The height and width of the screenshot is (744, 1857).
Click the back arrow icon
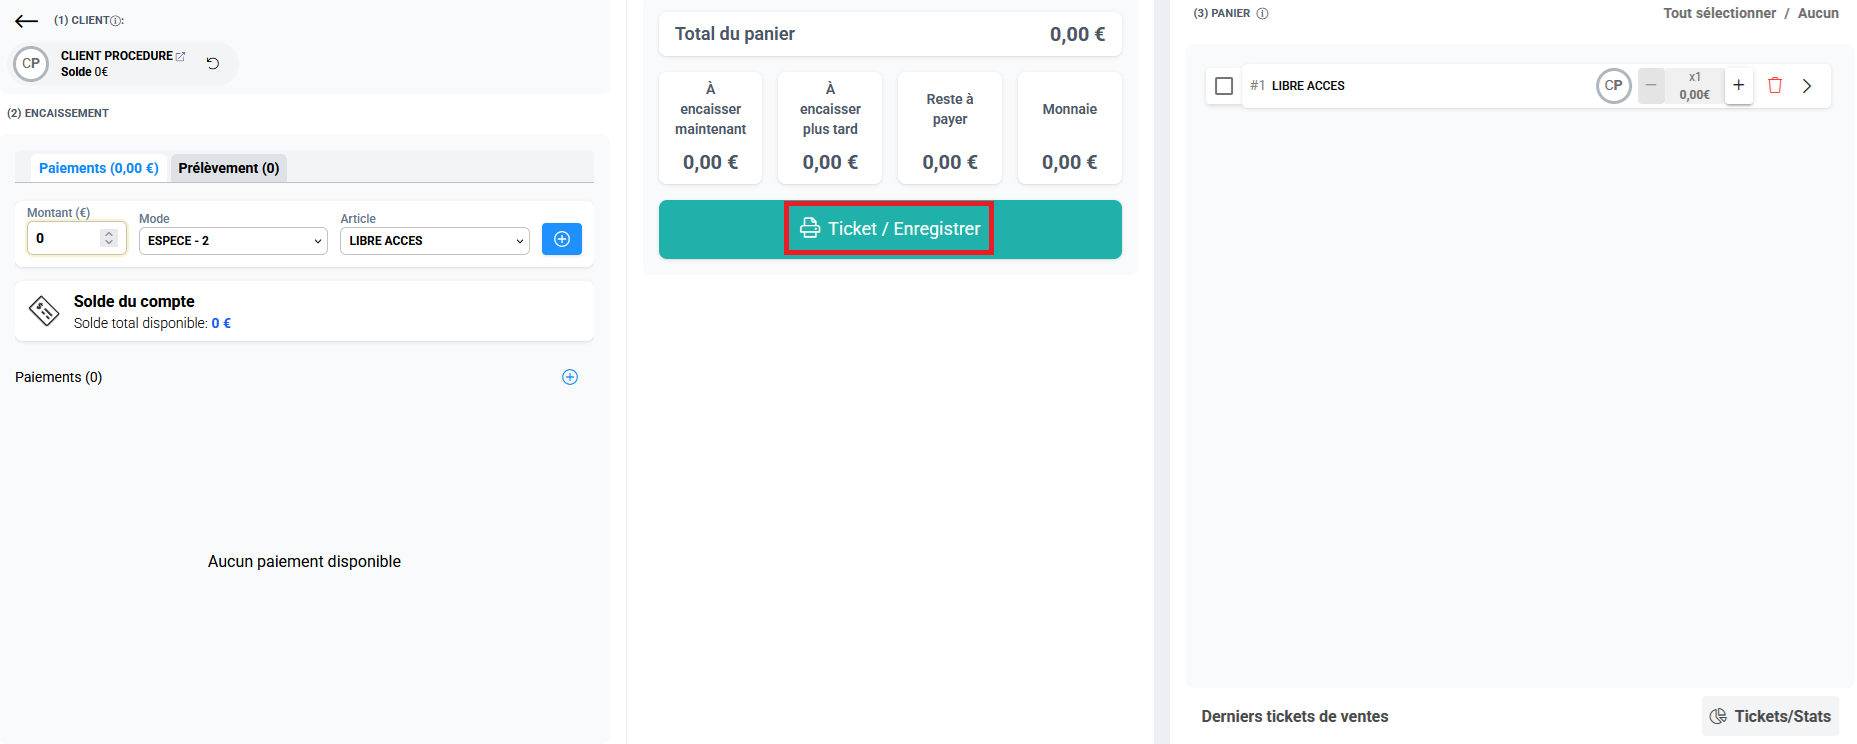(27, 21)
